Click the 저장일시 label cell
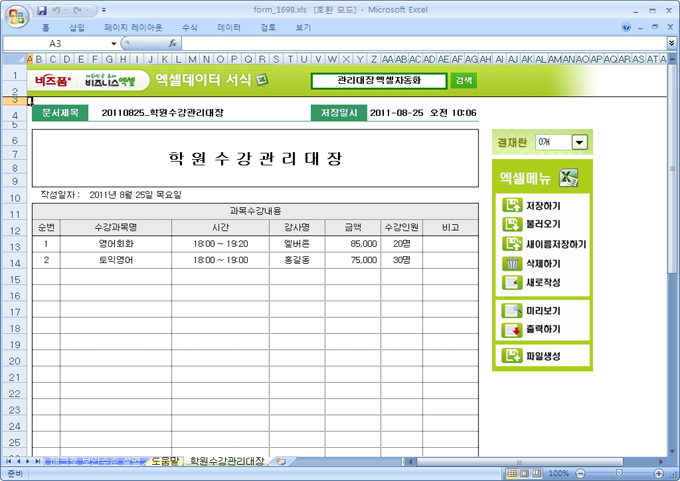The width and height of the screenshot is (680, 481). click(x=339, y=113)
